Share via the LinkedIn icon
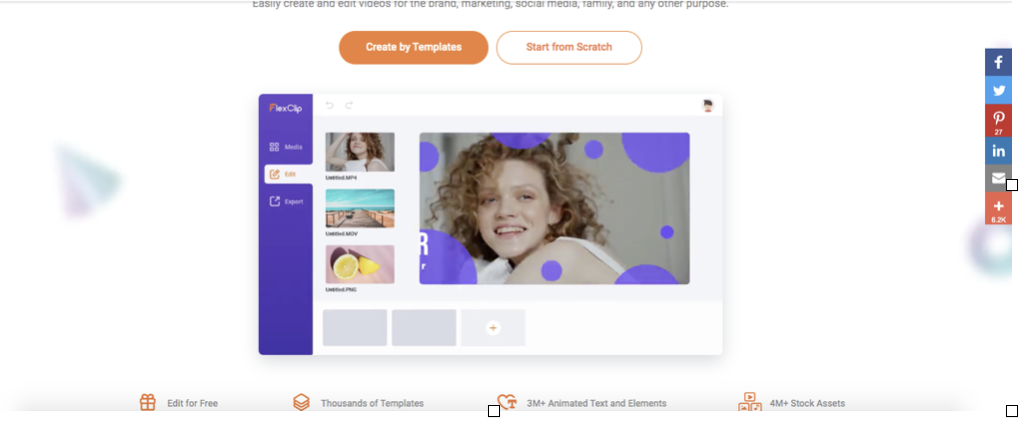This screenshot has height=432, width=1024. pos(998,151)
